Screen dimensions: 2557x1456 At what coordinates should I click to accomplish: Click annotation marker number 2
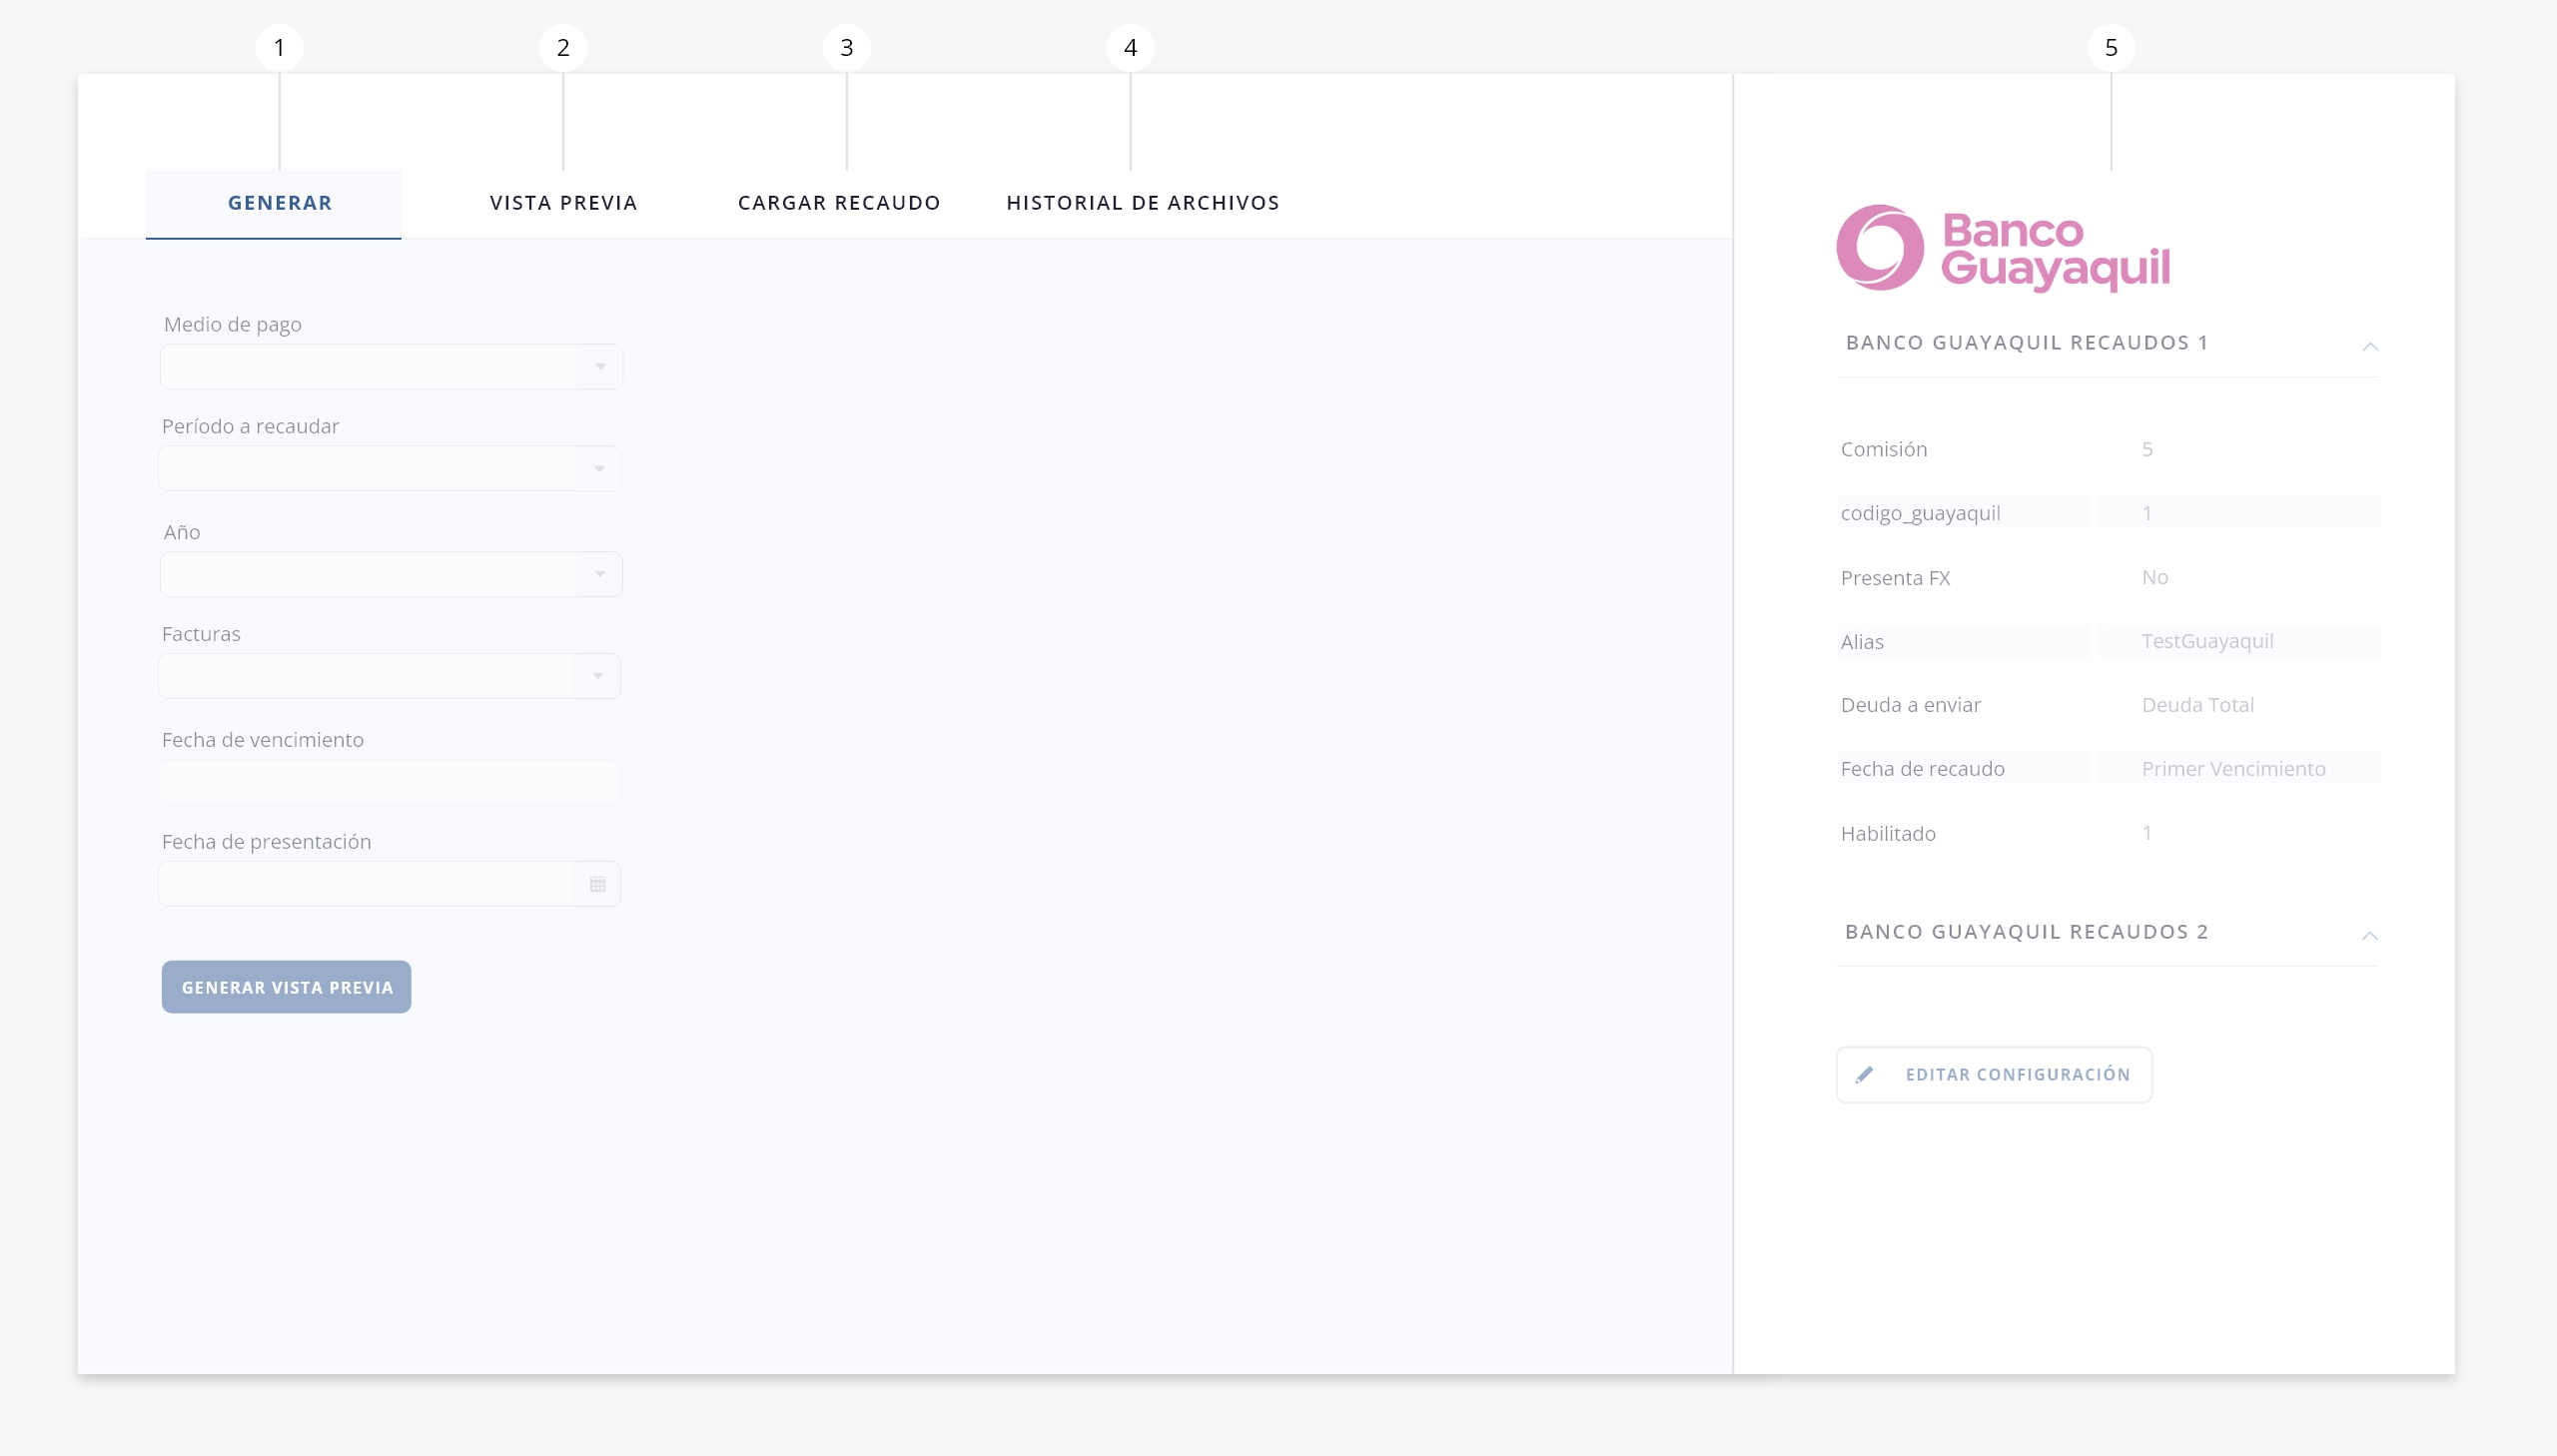[563, 48]
